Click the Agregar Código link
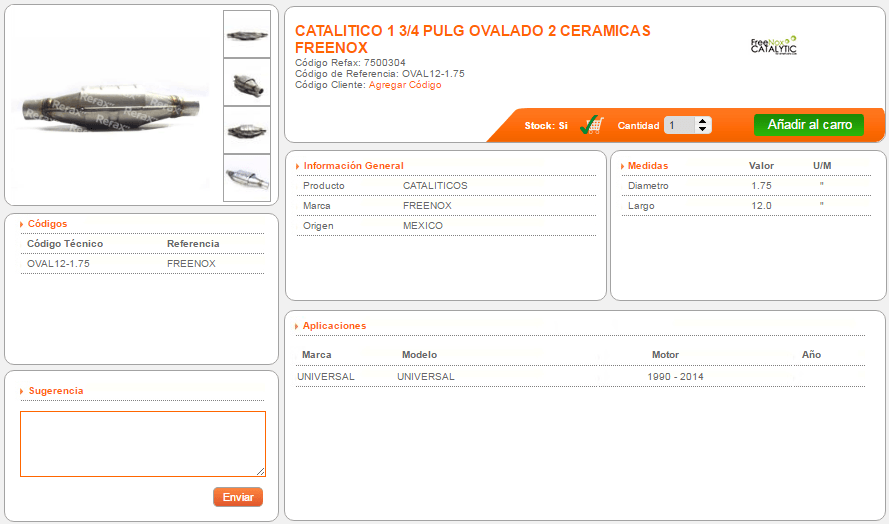 pos(405,85)
